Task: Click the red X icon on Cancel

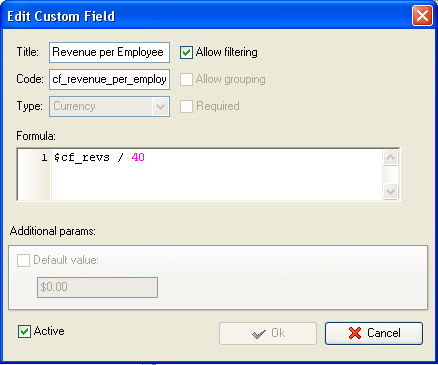Action: tap(355, 333)
